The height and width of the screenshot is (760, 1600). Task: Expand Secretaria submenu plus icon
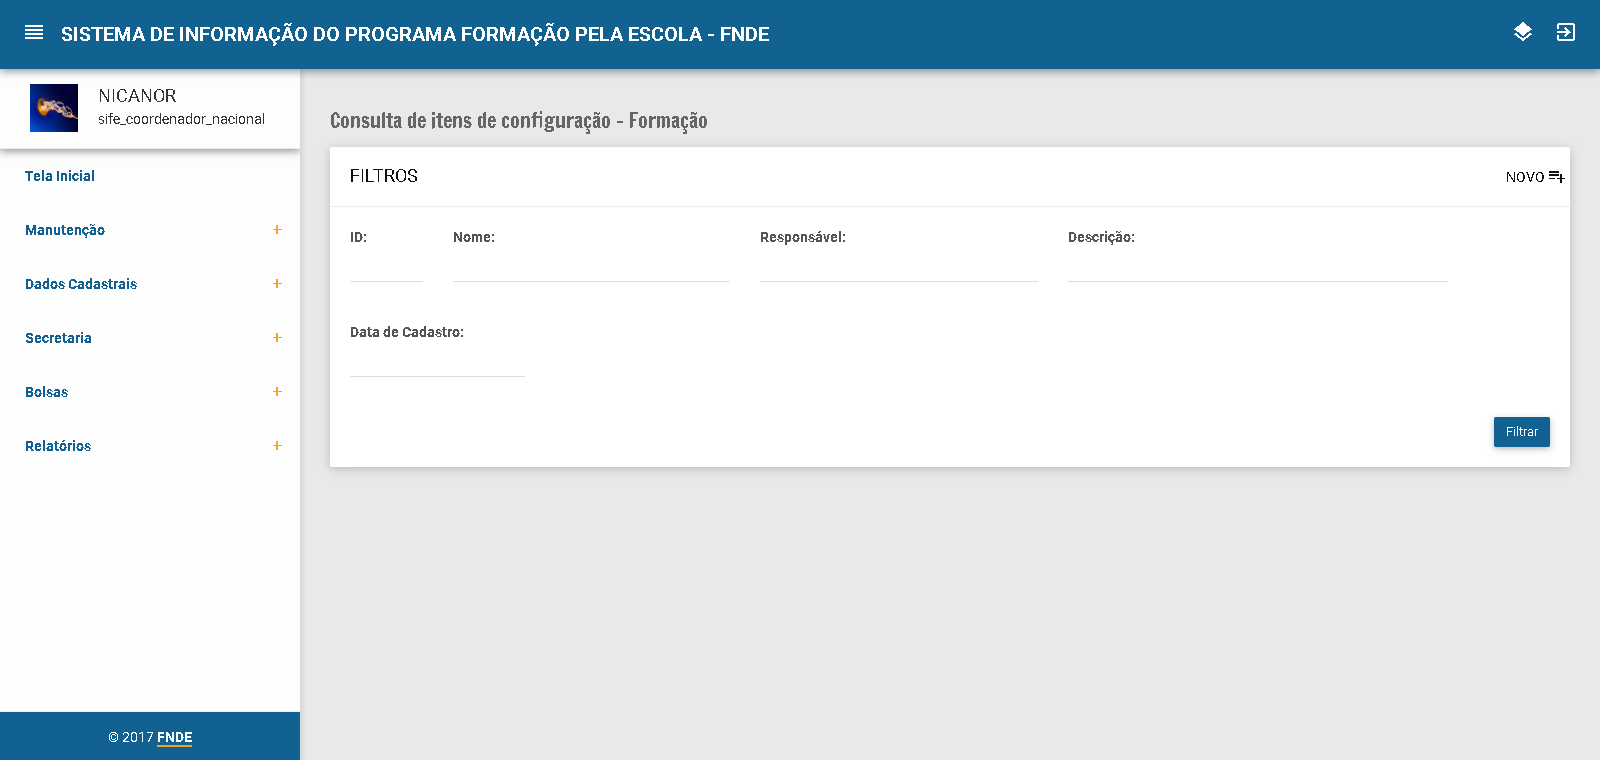pos(277,338)
